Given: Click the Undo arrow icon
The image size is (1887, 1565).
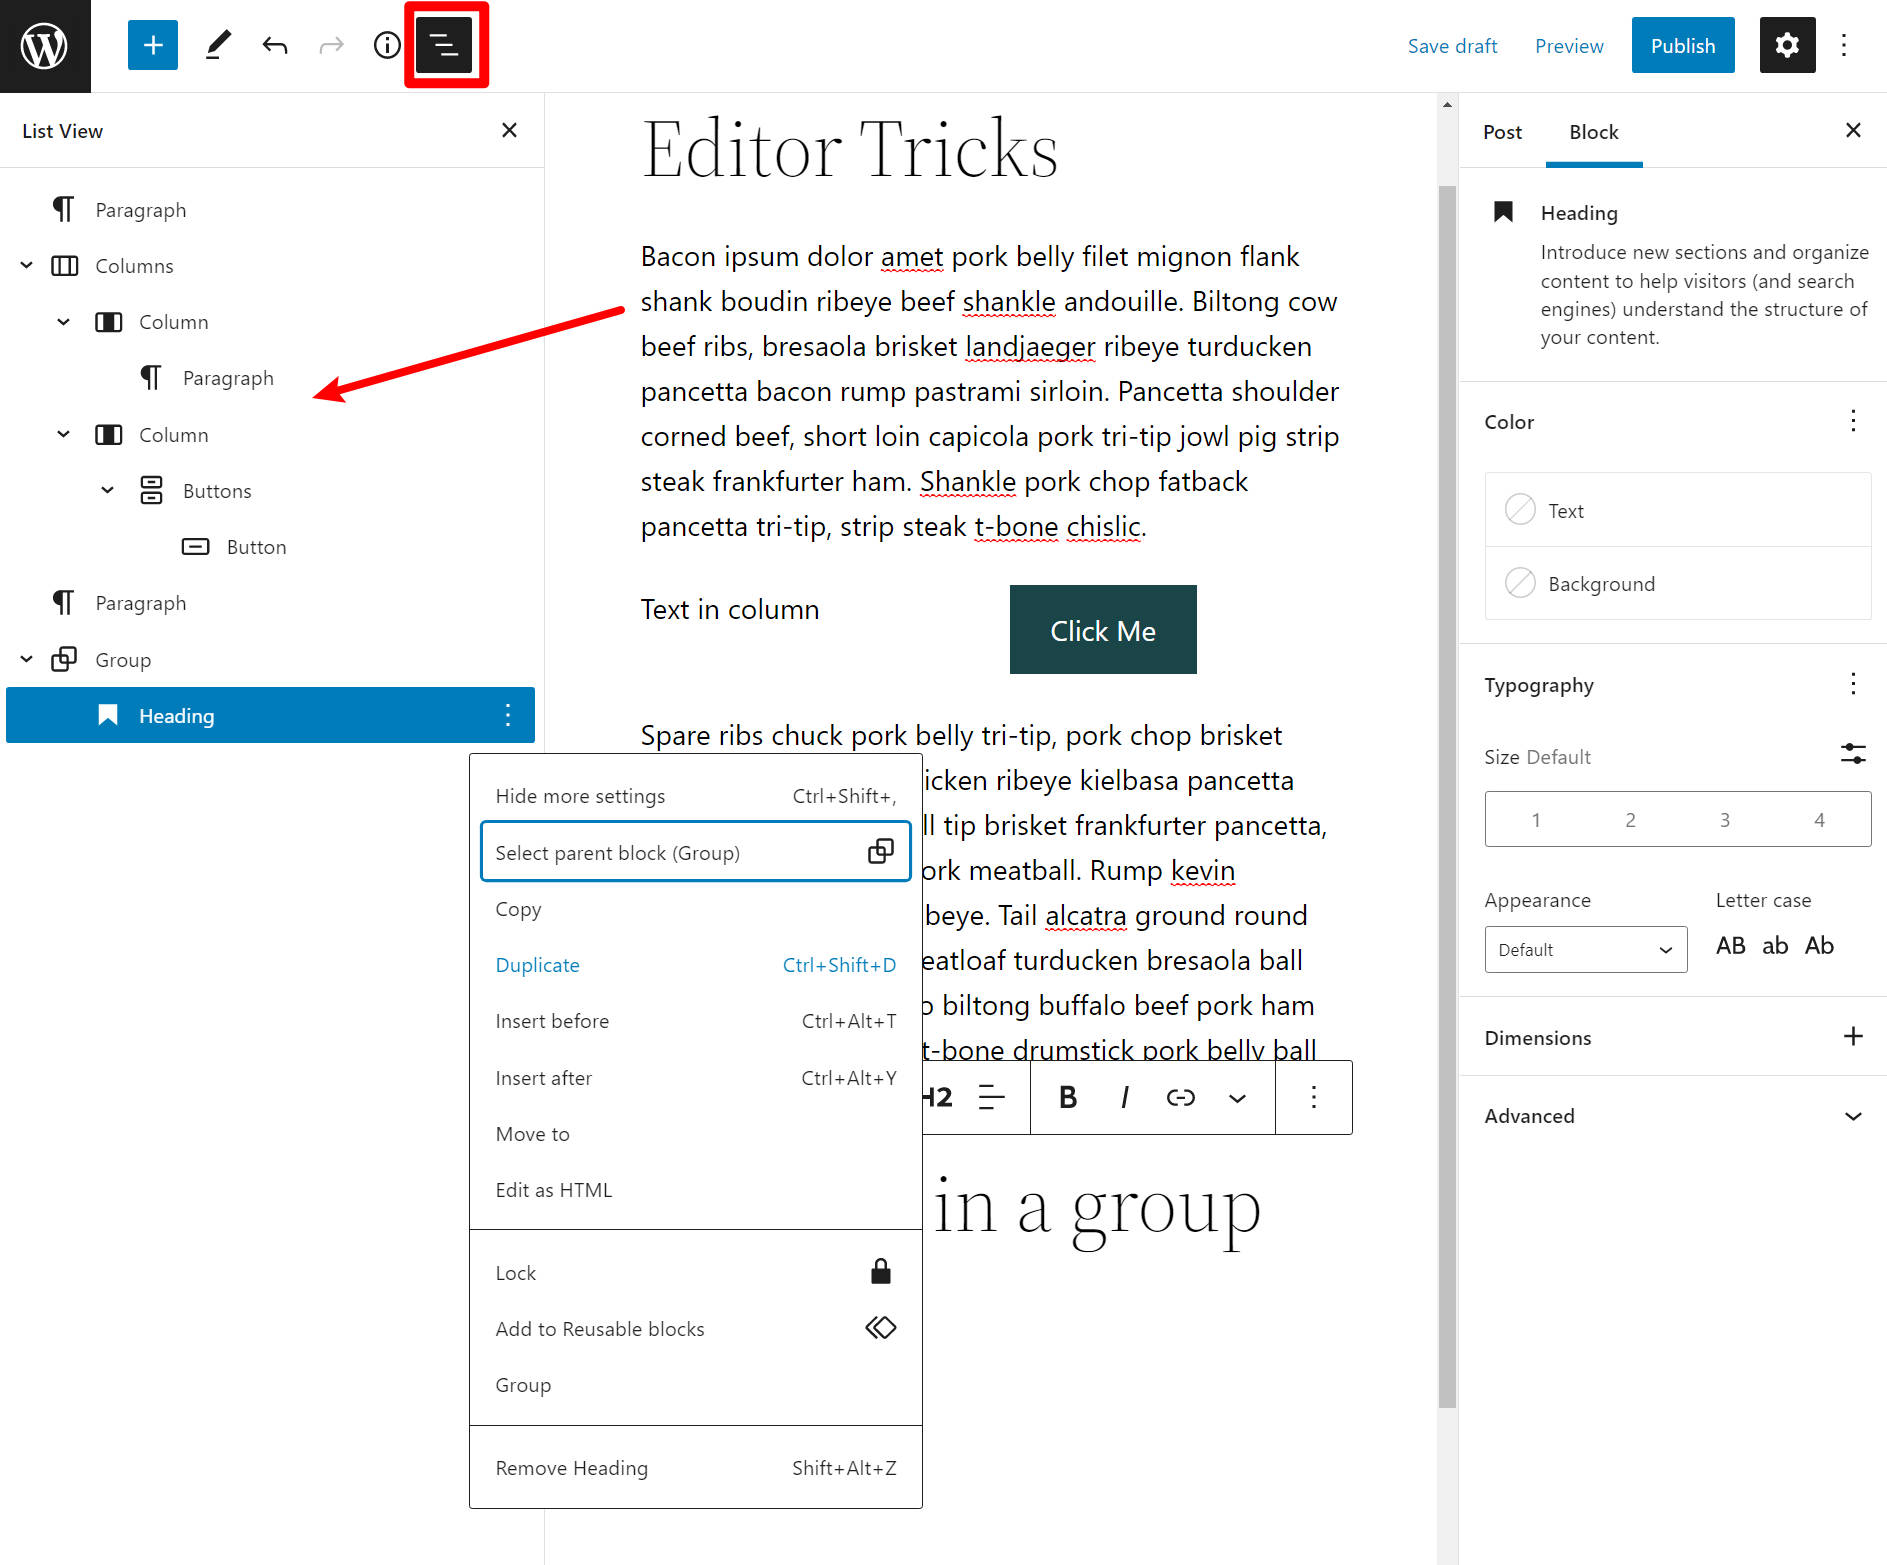Looking at the screenshot, I should (x=275, y=46).
